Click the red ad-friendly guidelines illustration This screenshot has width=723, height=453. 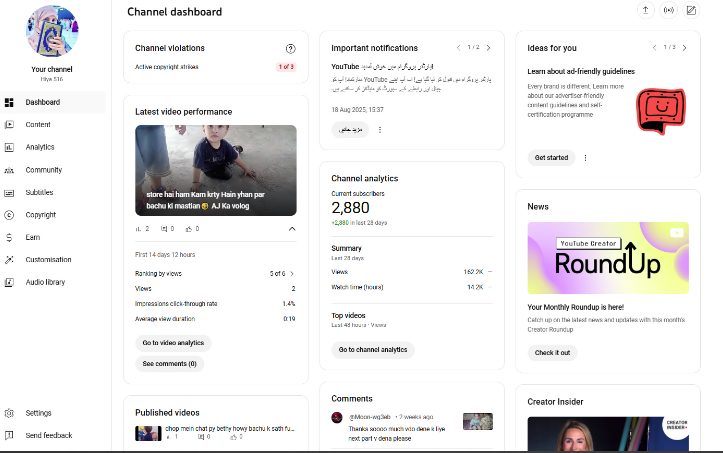661,111
